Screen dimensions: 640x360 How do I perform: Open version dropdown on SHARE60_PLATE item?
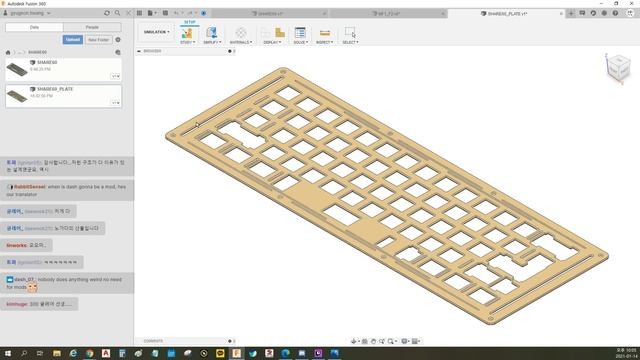(x=116, y=103)
